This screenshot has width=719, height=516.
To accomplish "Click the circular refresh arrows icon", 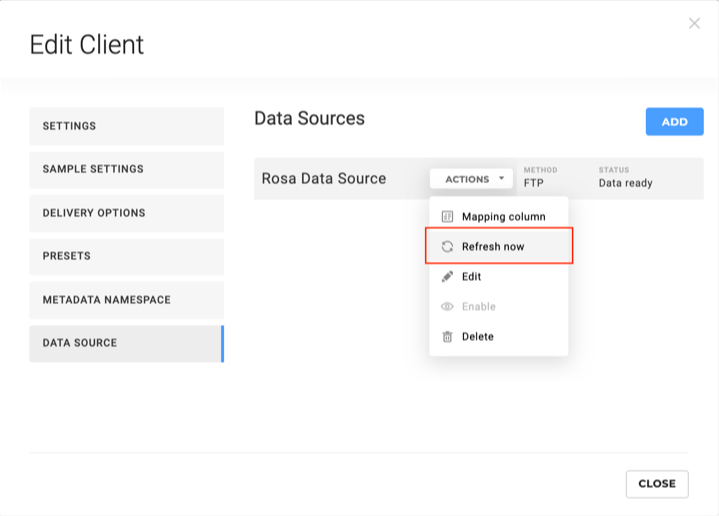I will coord(447,246).
